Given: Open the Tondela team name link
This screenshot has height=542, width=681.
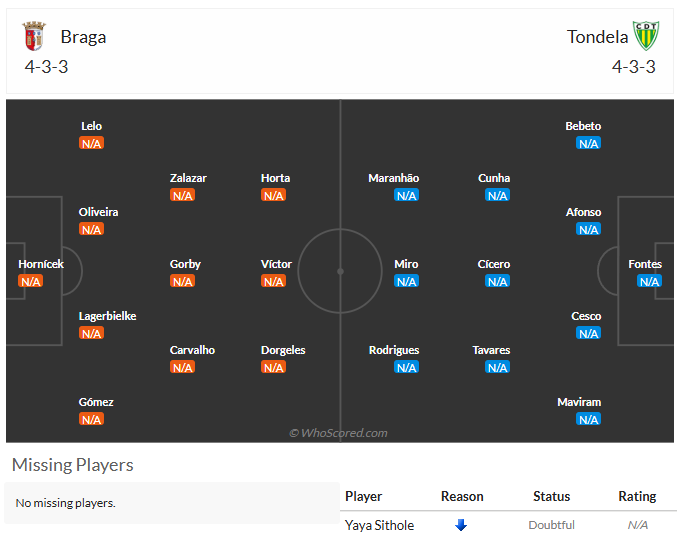Looking at the screenshot, I should (x=597, y=37).
